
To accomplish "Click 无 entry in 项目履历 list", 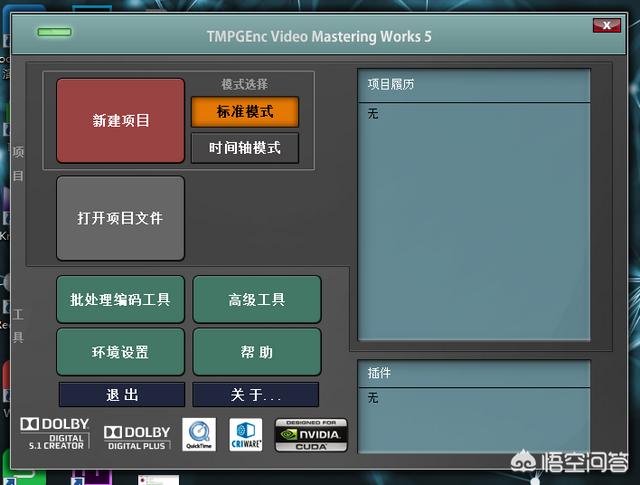I will pos(373,113).
